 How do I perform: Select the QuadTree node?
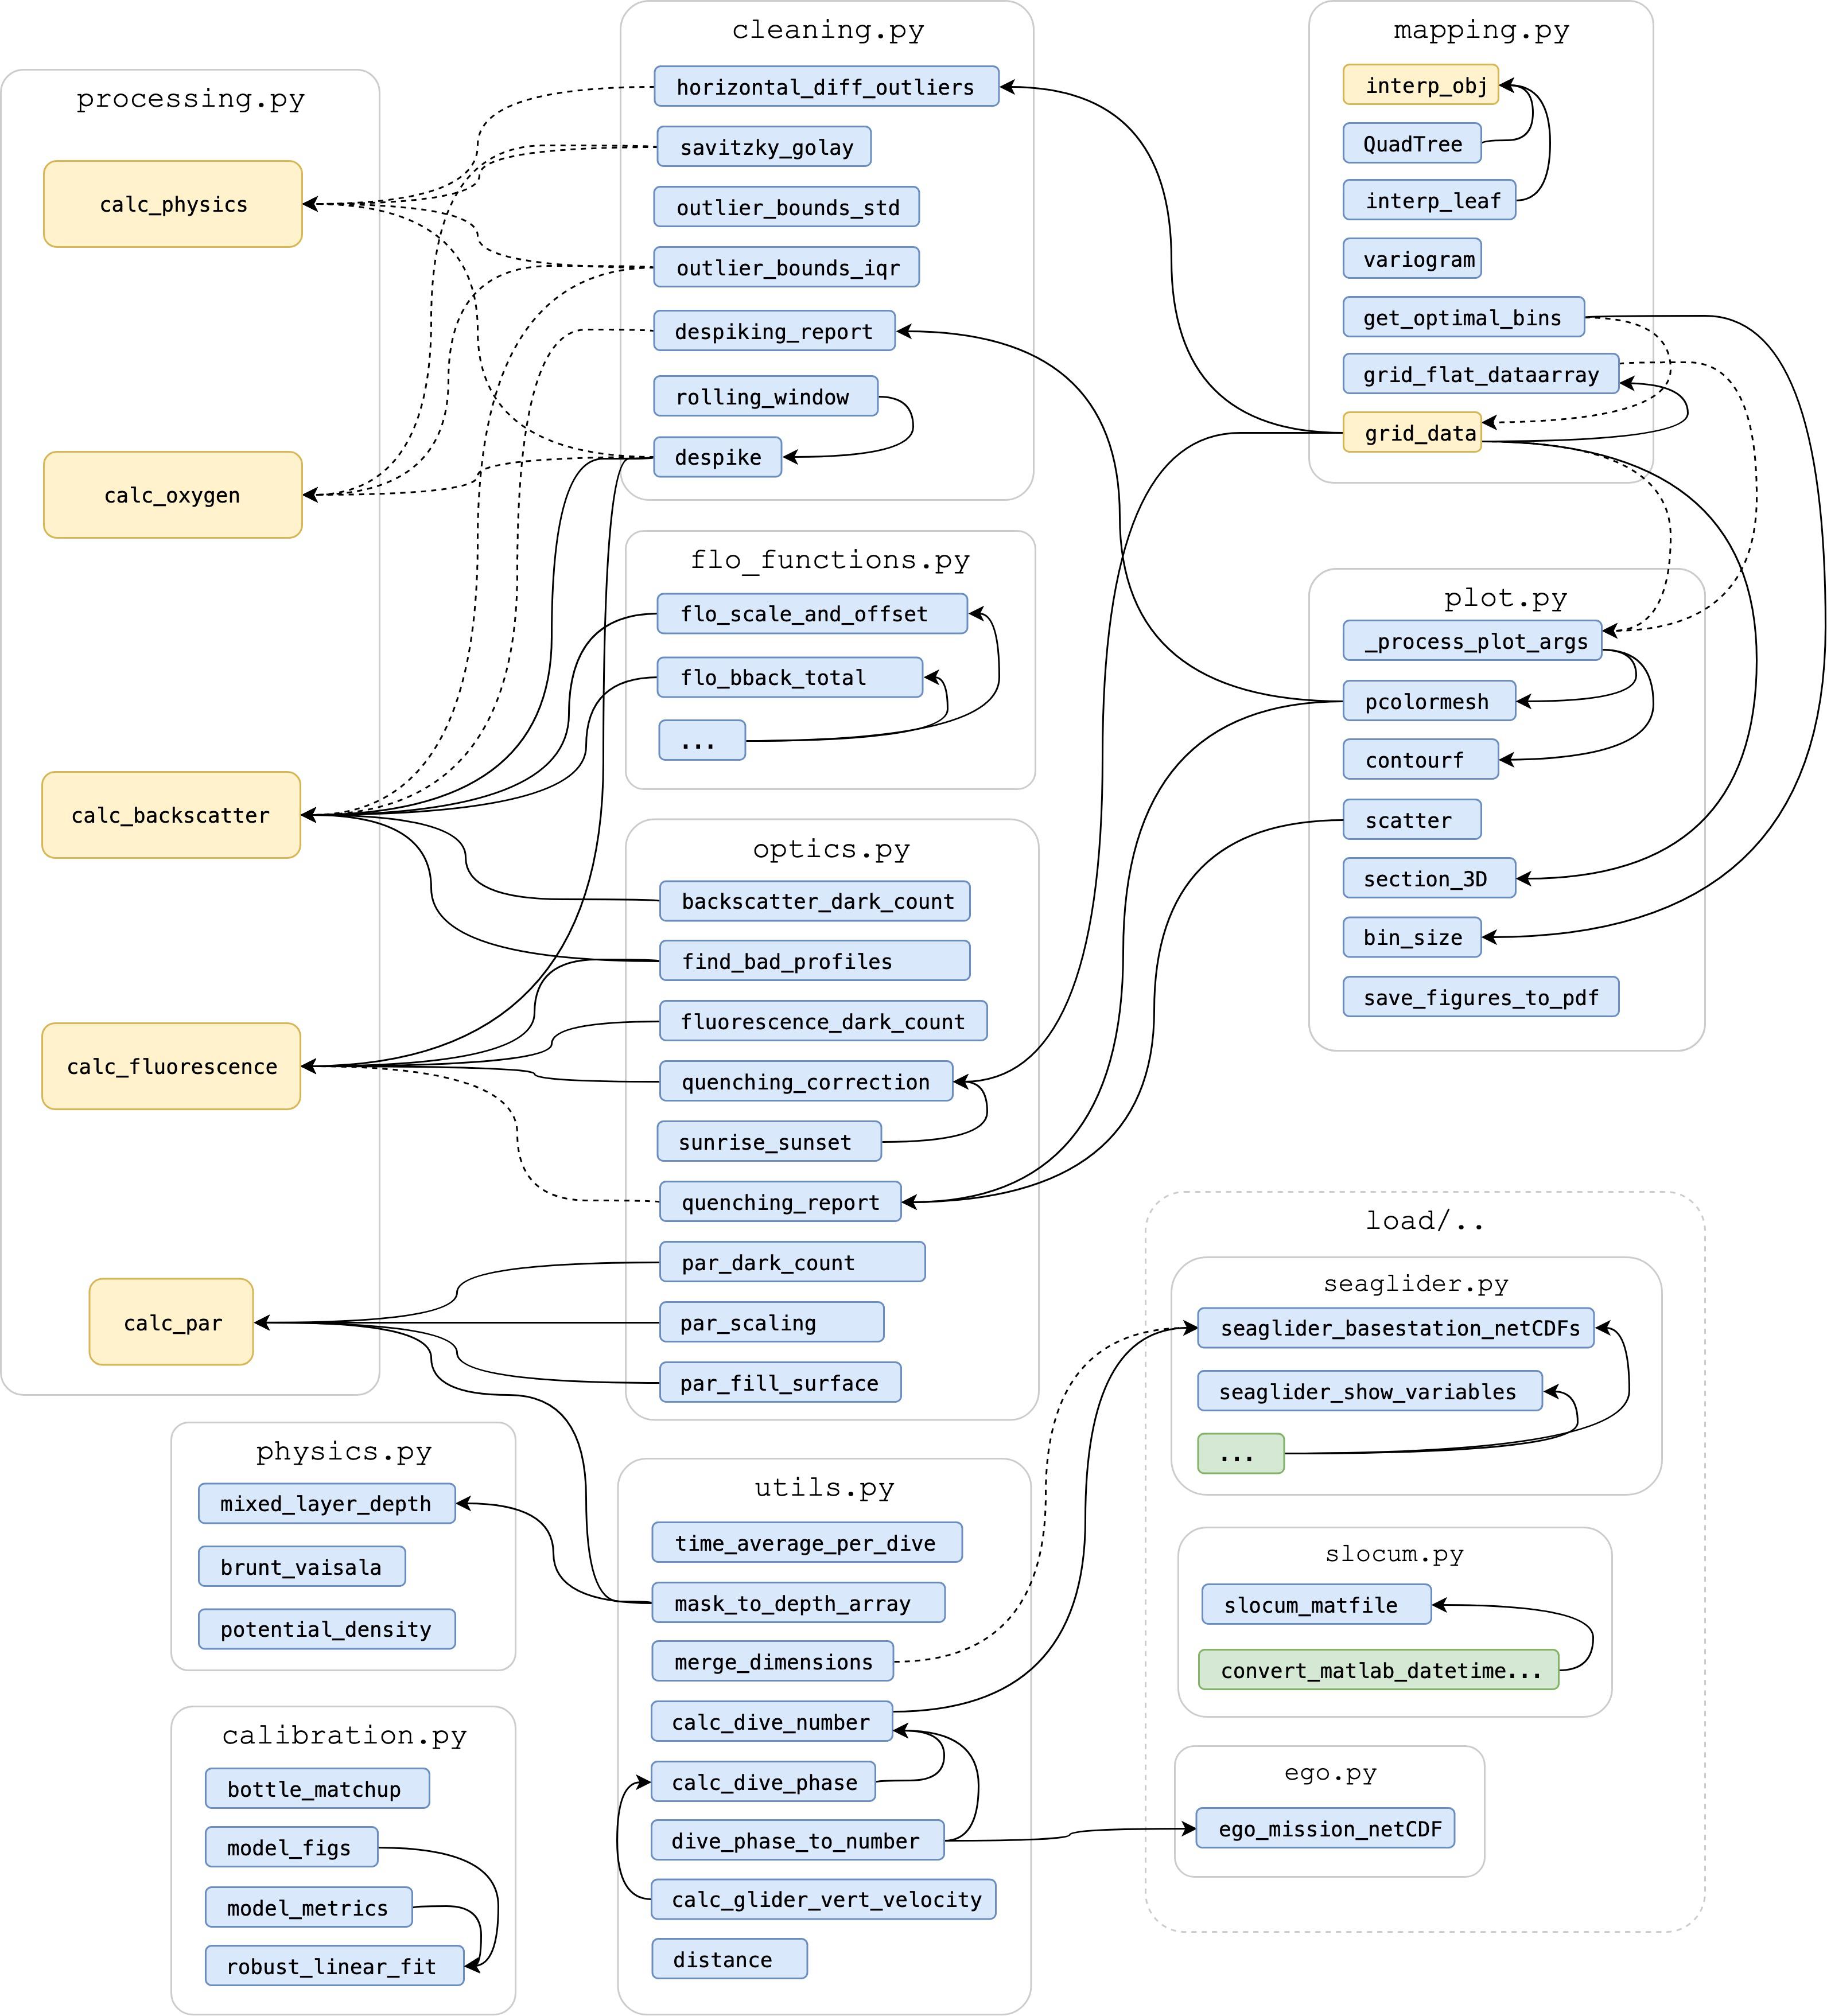click(x=1412, y=143)
